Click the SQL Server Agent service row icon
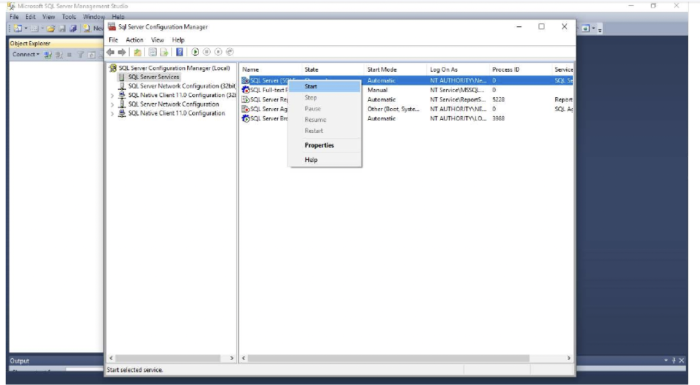Screen dimensions: 700x385 [246, 109]
